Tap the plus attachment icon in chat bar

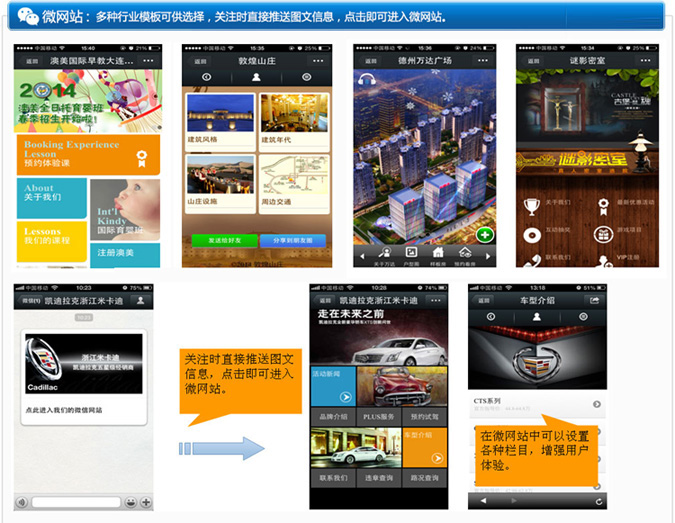point(146,502)
